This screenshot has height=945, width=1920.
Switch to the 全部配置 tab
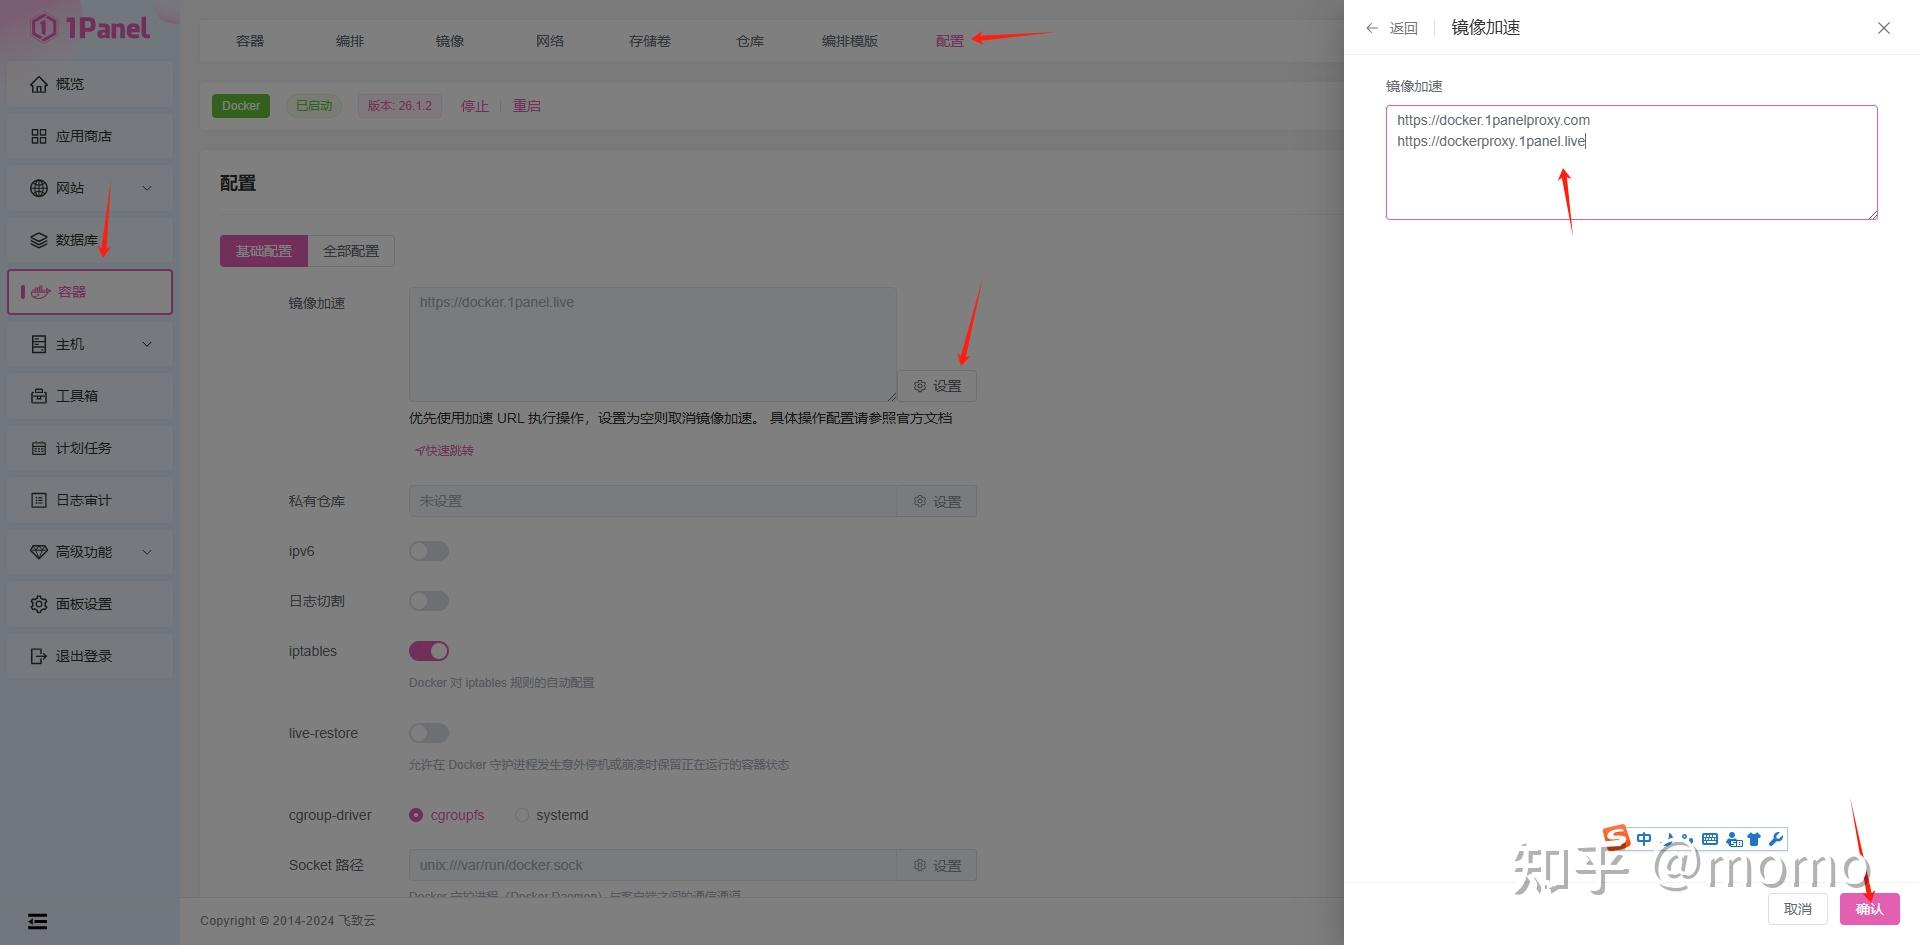351,250
